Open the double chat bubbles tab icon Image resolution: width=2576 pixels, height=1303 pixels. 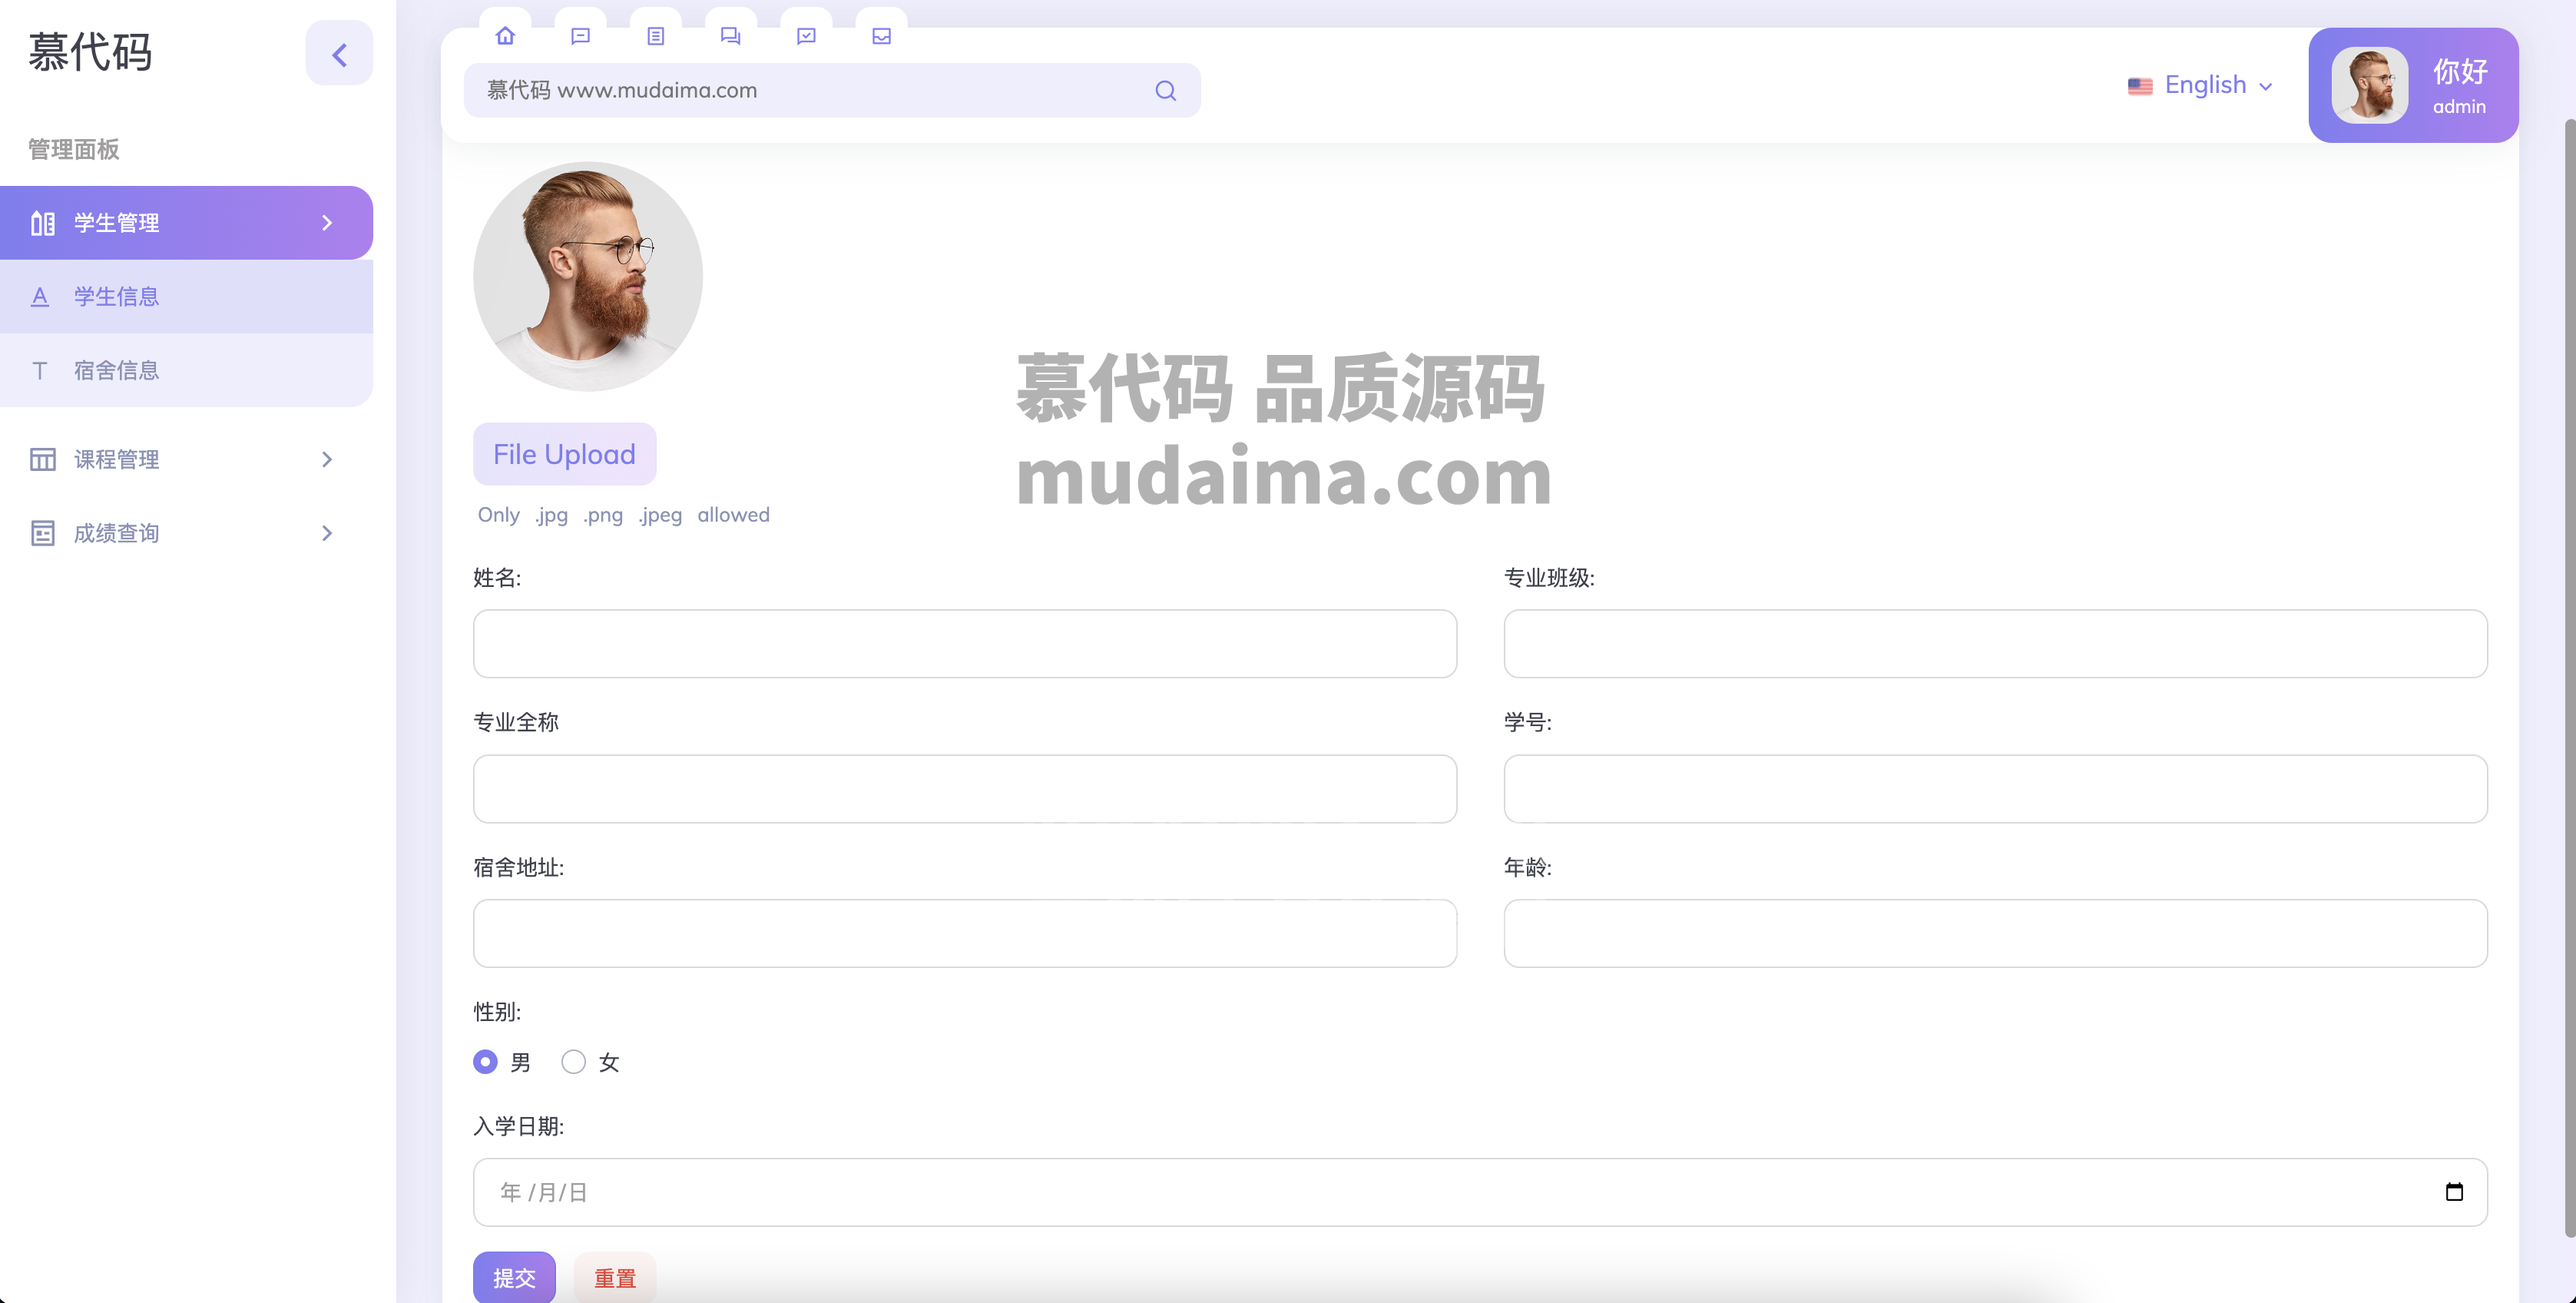pos(731,36)
